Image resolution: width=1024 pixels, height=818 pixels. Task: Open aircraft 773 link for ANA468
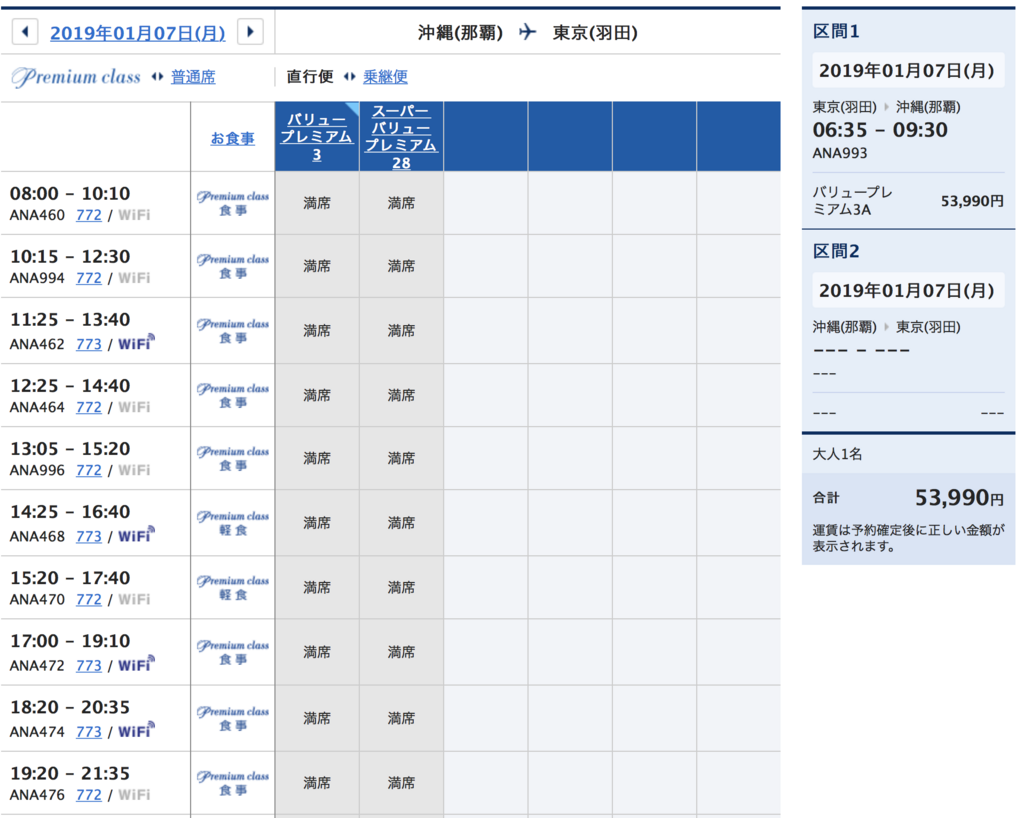pyautogui.click(x=89, y=537)
